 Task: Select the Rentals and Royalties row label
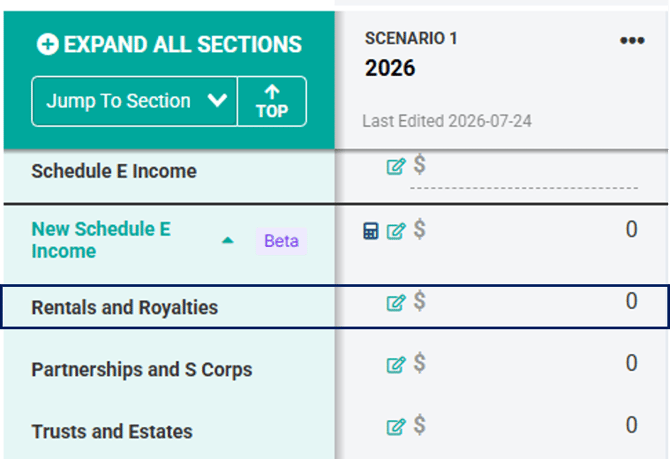coord(125,308)
